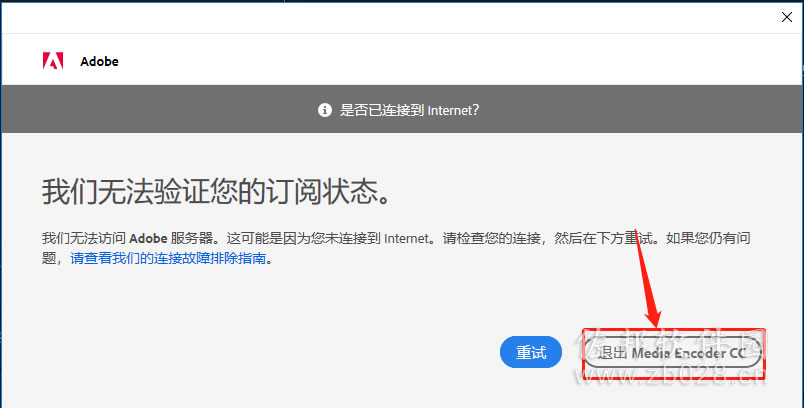The width and height of the screenshot is (804, 408).
Task: Click the www.zb028.cn watermark text
Action: coord(671,375)
